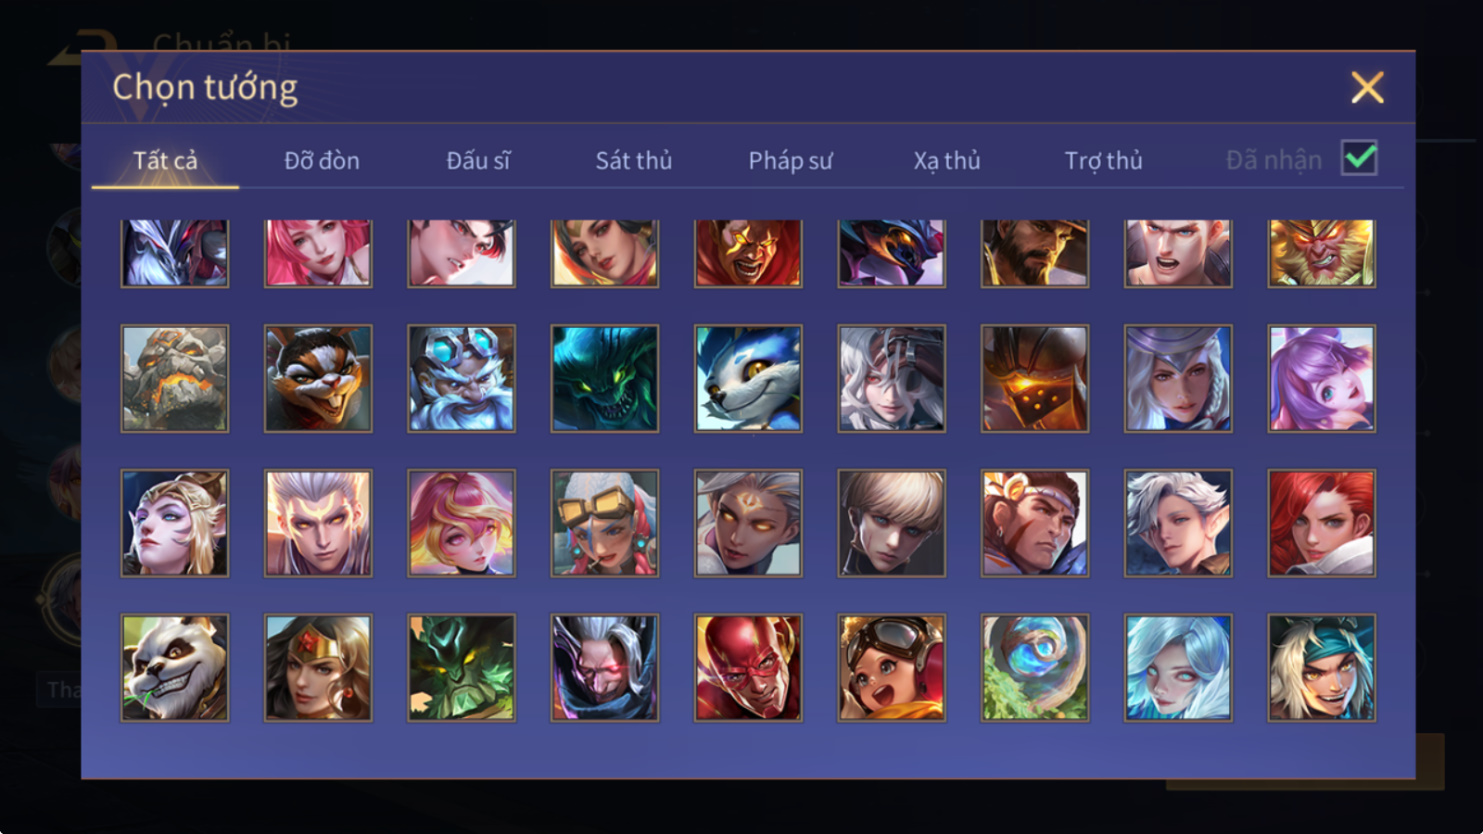This screenshot has width=1483, height=834.
Task: Choose the red Flash hero icon
Action: (x=748, y=668)
